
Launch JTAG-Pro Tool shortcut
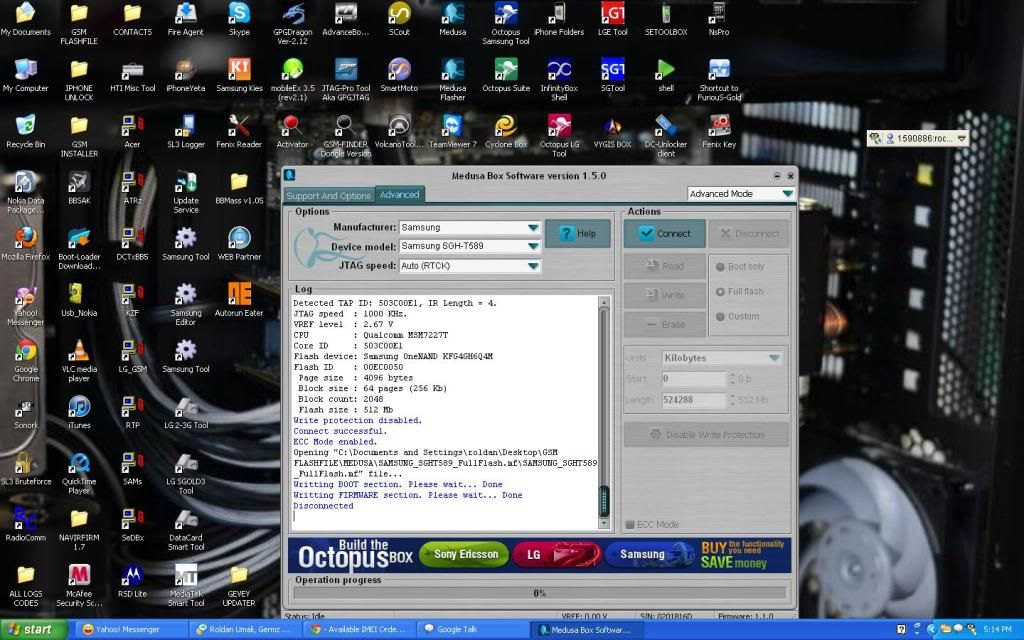[x=346, y=80]
